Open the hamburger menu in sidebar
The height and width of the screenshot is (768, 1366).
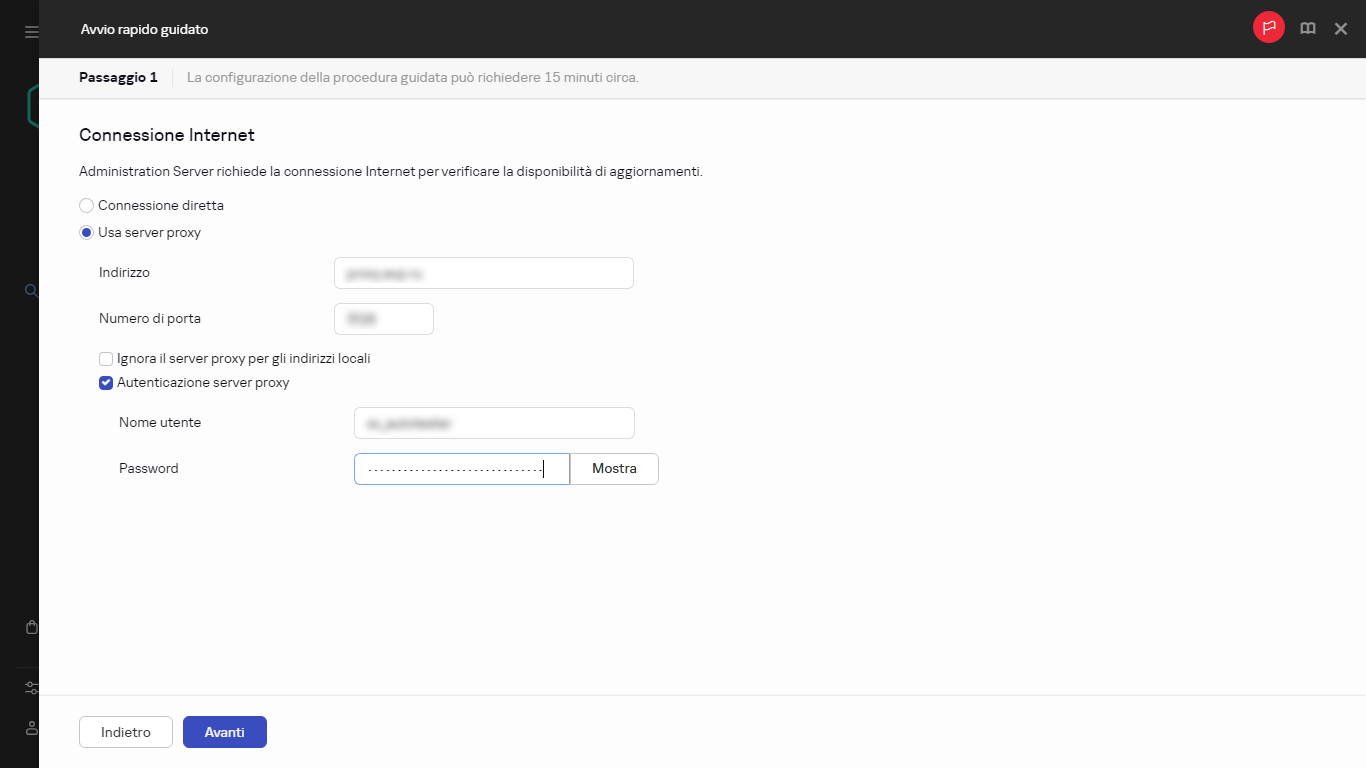point(31,32)
